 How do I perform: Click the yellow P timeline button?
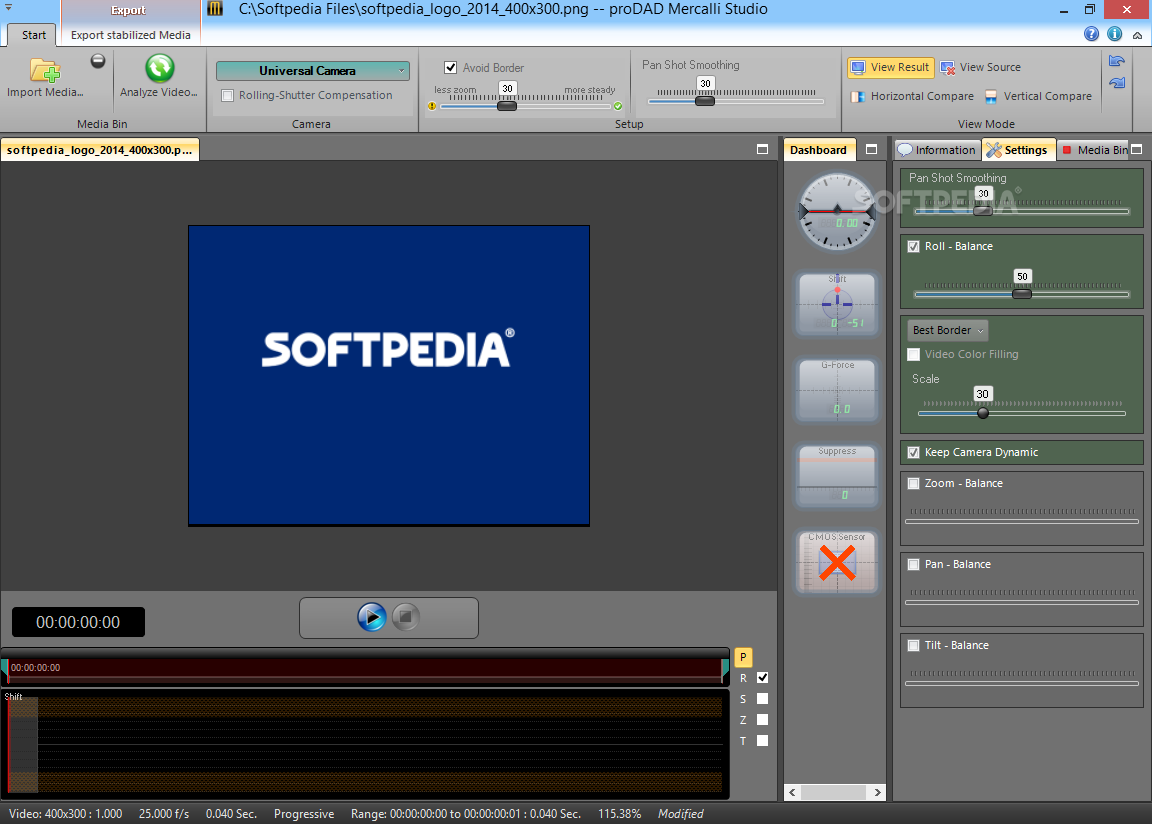[743, 657]
